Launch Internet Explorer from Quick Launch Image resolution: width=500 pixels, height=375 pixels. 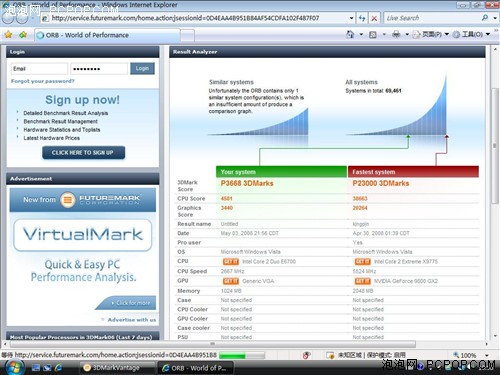[59, 367]
